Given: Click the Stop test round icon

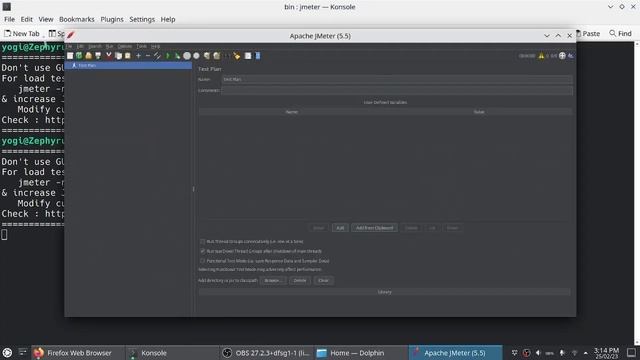Looking at the screenshot, I should coord(187,56).
